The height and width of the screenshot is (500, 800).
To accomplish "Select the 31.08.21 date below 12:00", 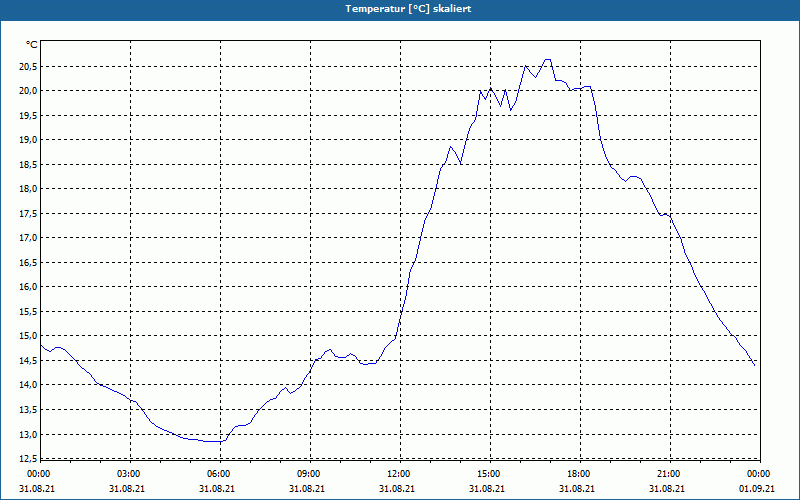I will 397,489.
